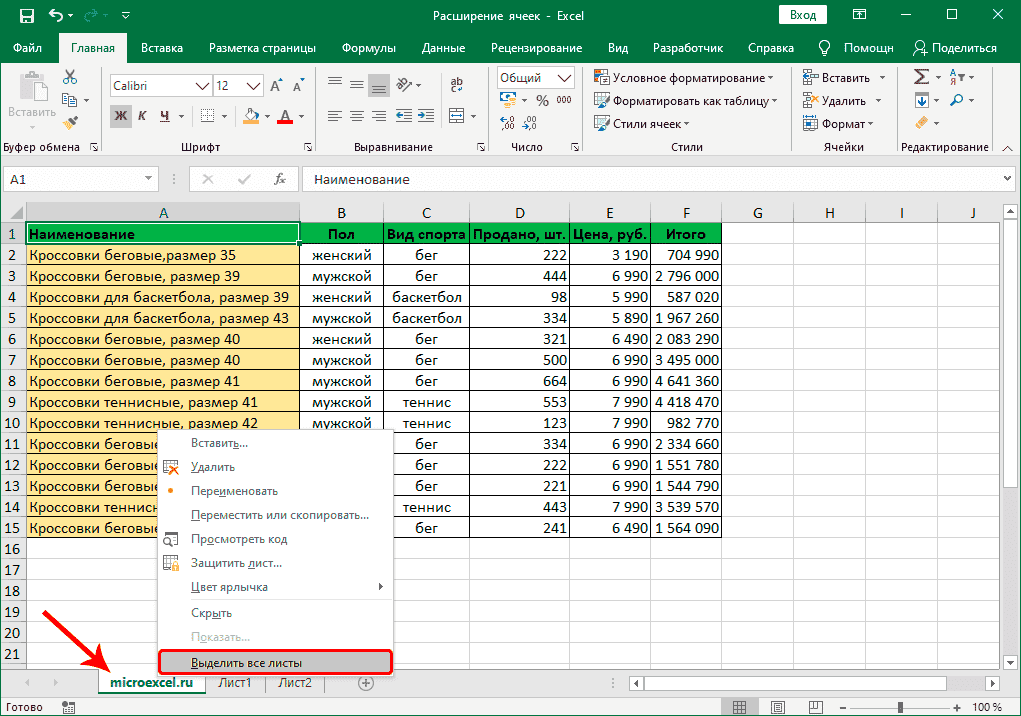1021x716 pixels.
Task: Toggle wrap text in the Alignment group
Action: click(x=456, y=83)
